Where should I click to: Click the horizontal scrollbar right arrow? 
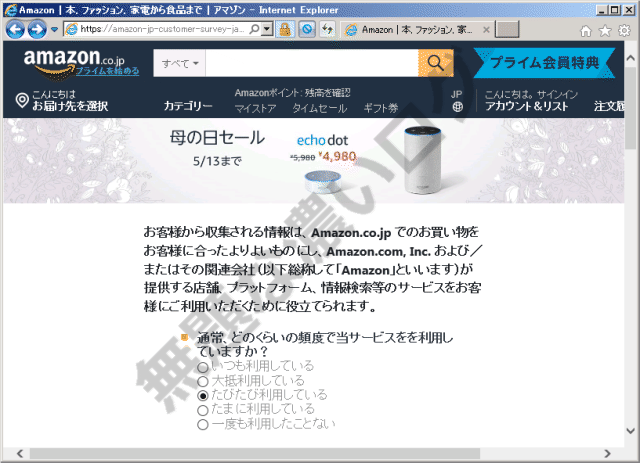(607, 453)
